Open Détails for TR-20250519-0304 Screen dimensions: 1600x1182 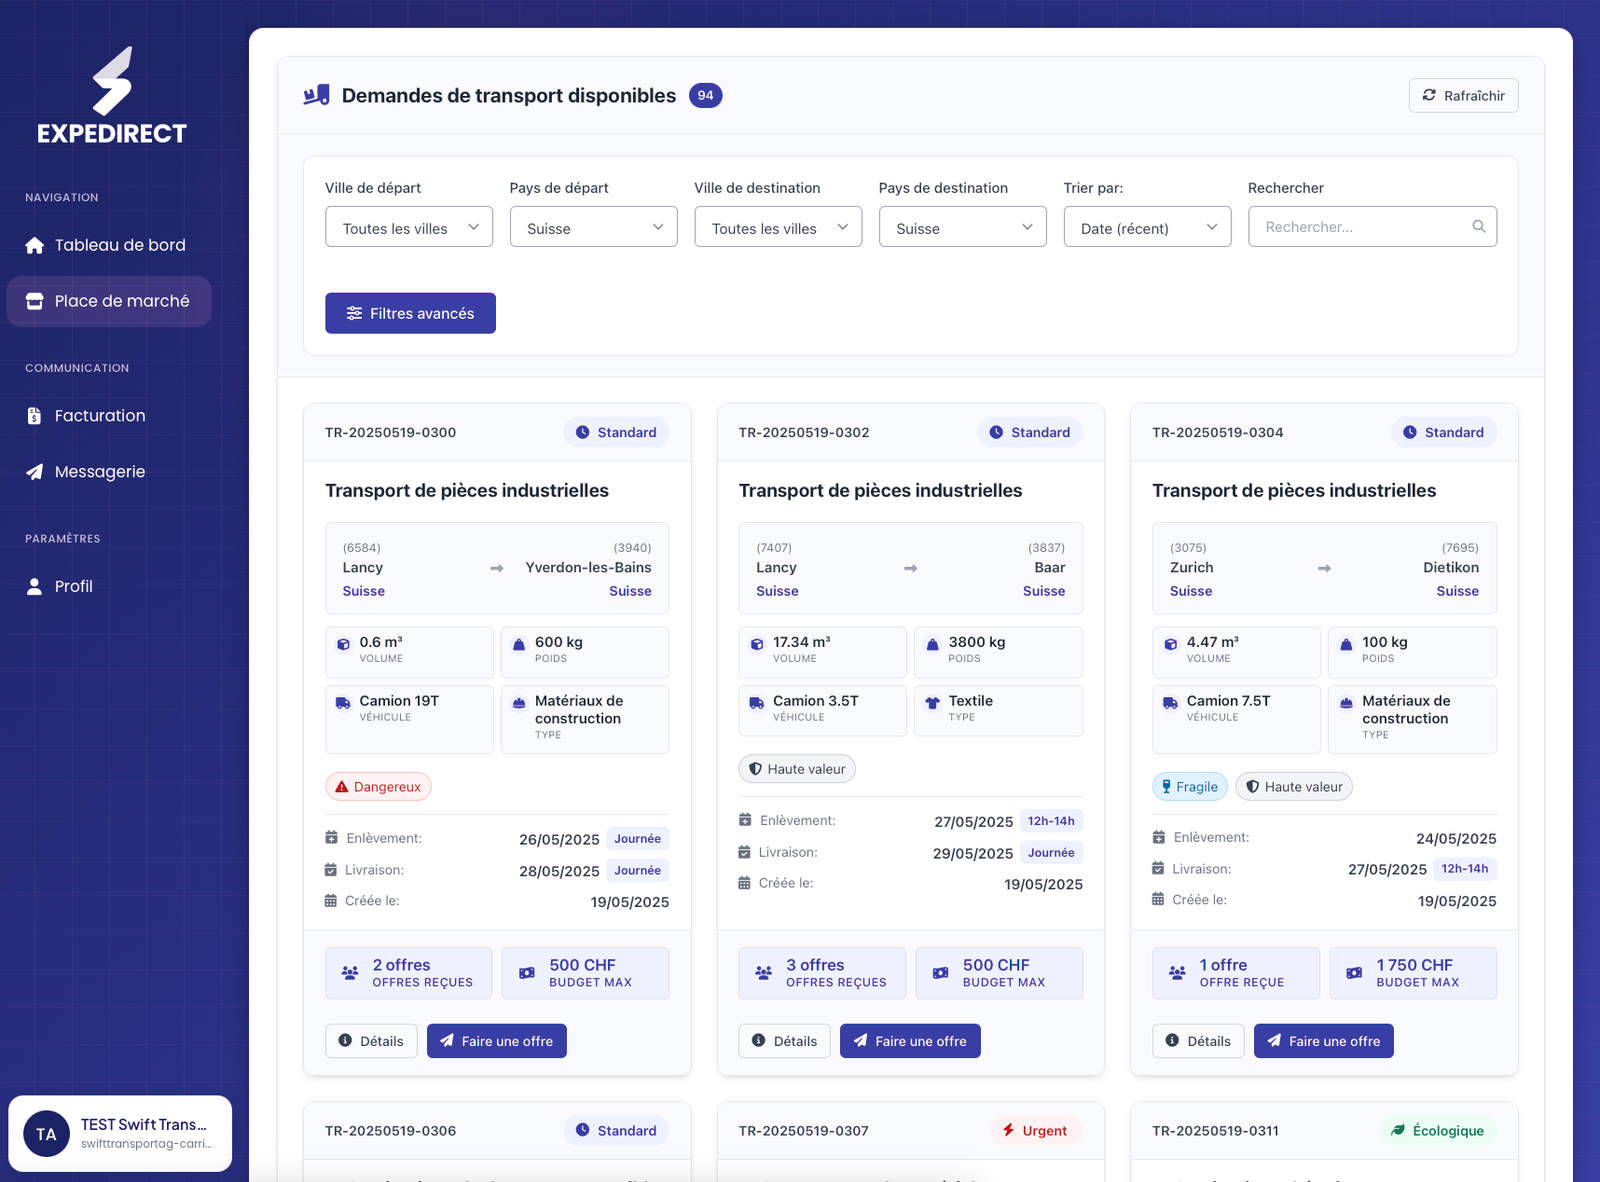[x=1198, y=1041]
